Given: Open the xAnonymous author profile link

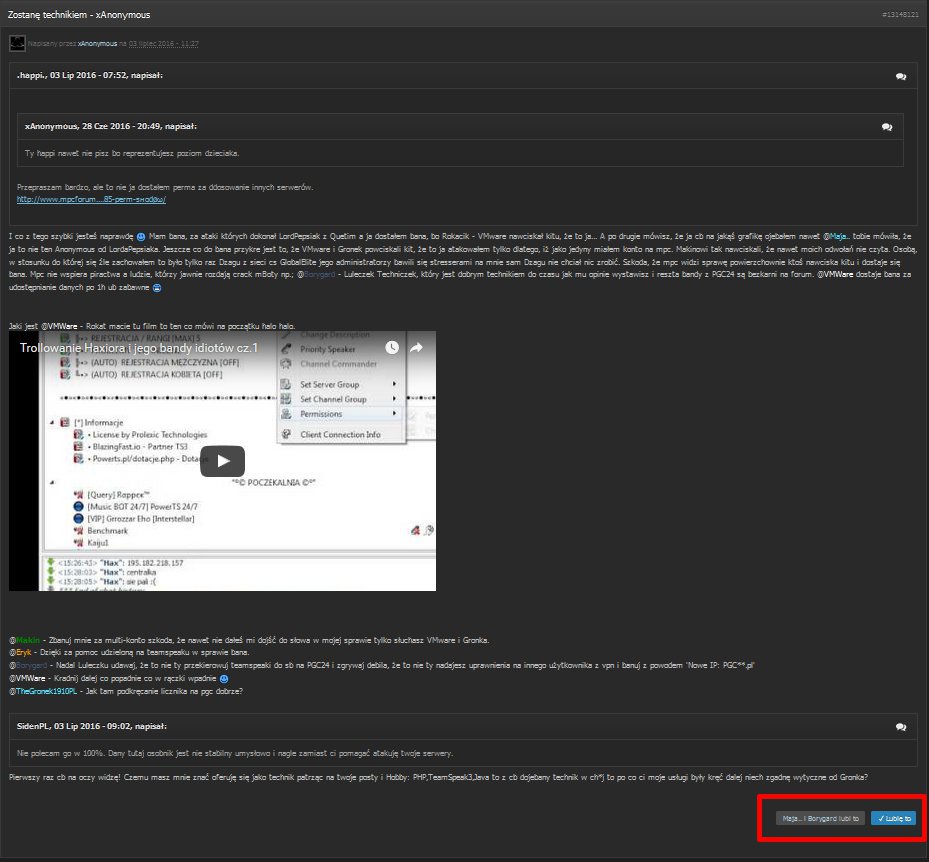Looking at the screenshot, I should click(x=97, y=44).
